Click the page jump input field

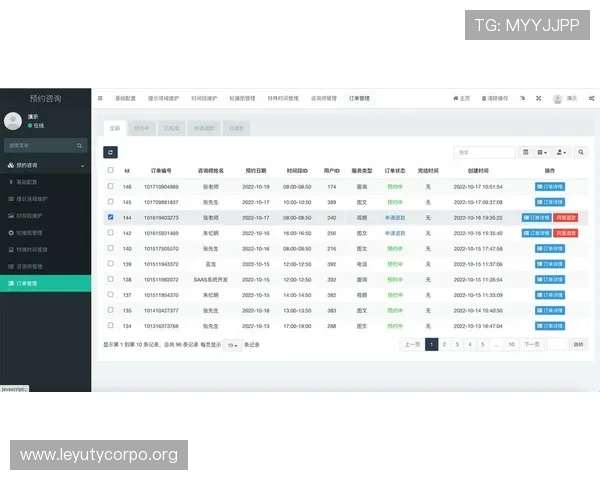(x=556, y=344)
